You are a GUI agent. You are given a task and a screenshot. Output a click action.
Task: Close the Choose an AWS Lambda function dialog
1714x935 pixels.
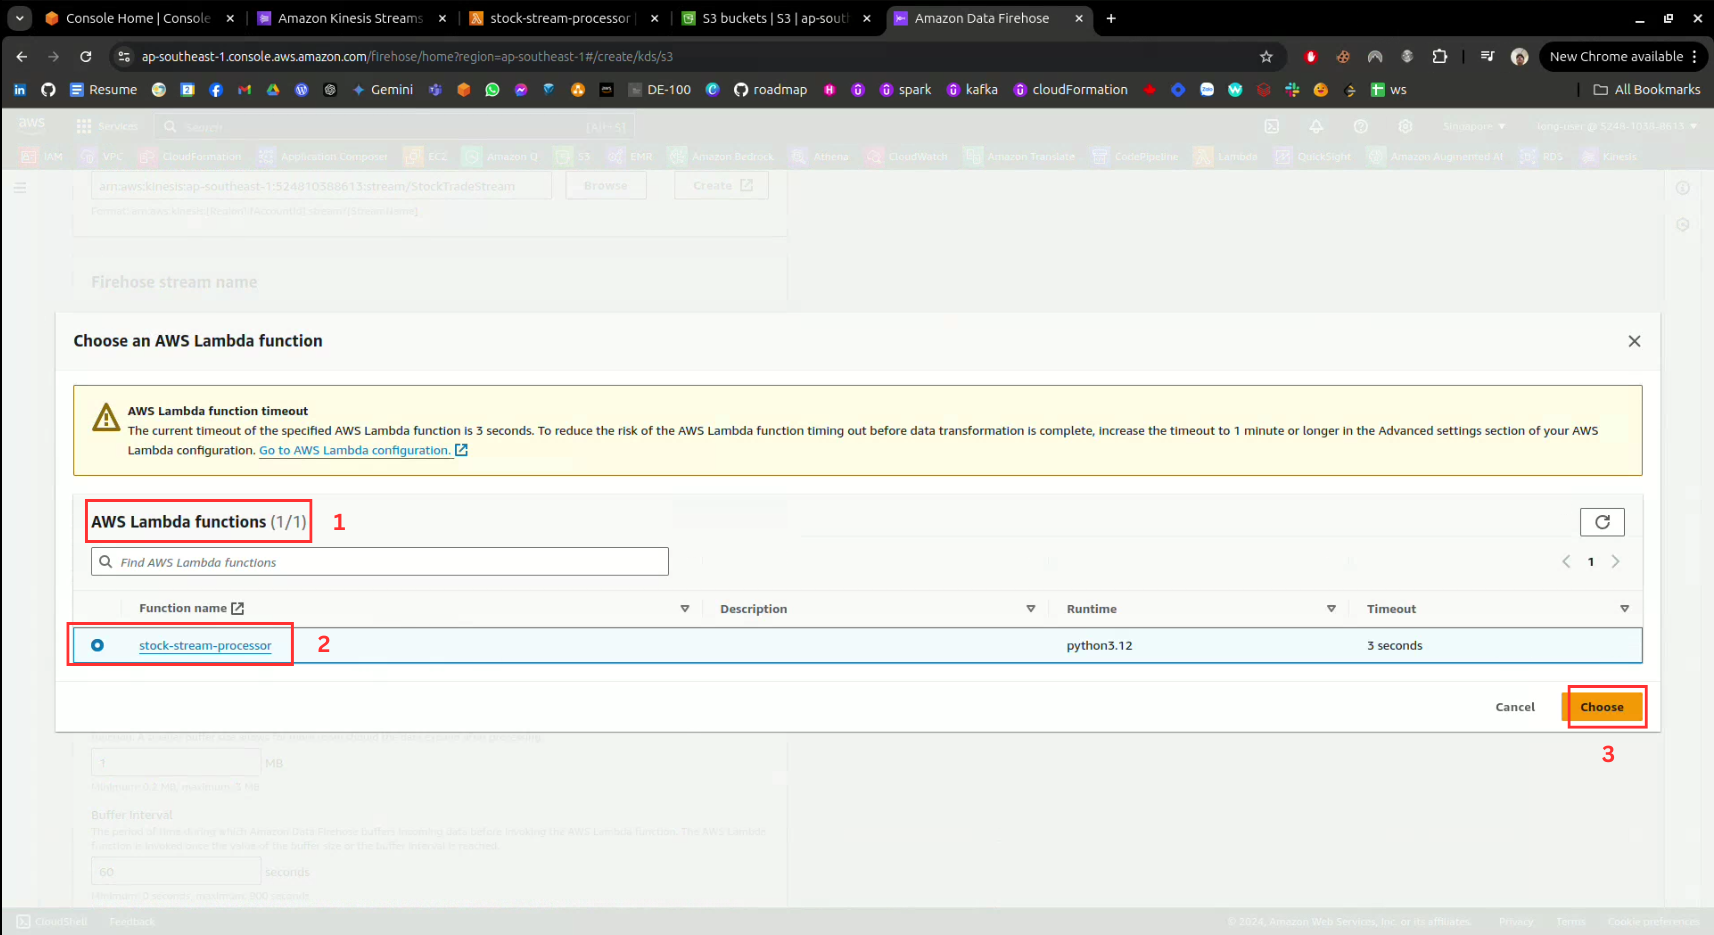pos(1634,341)
